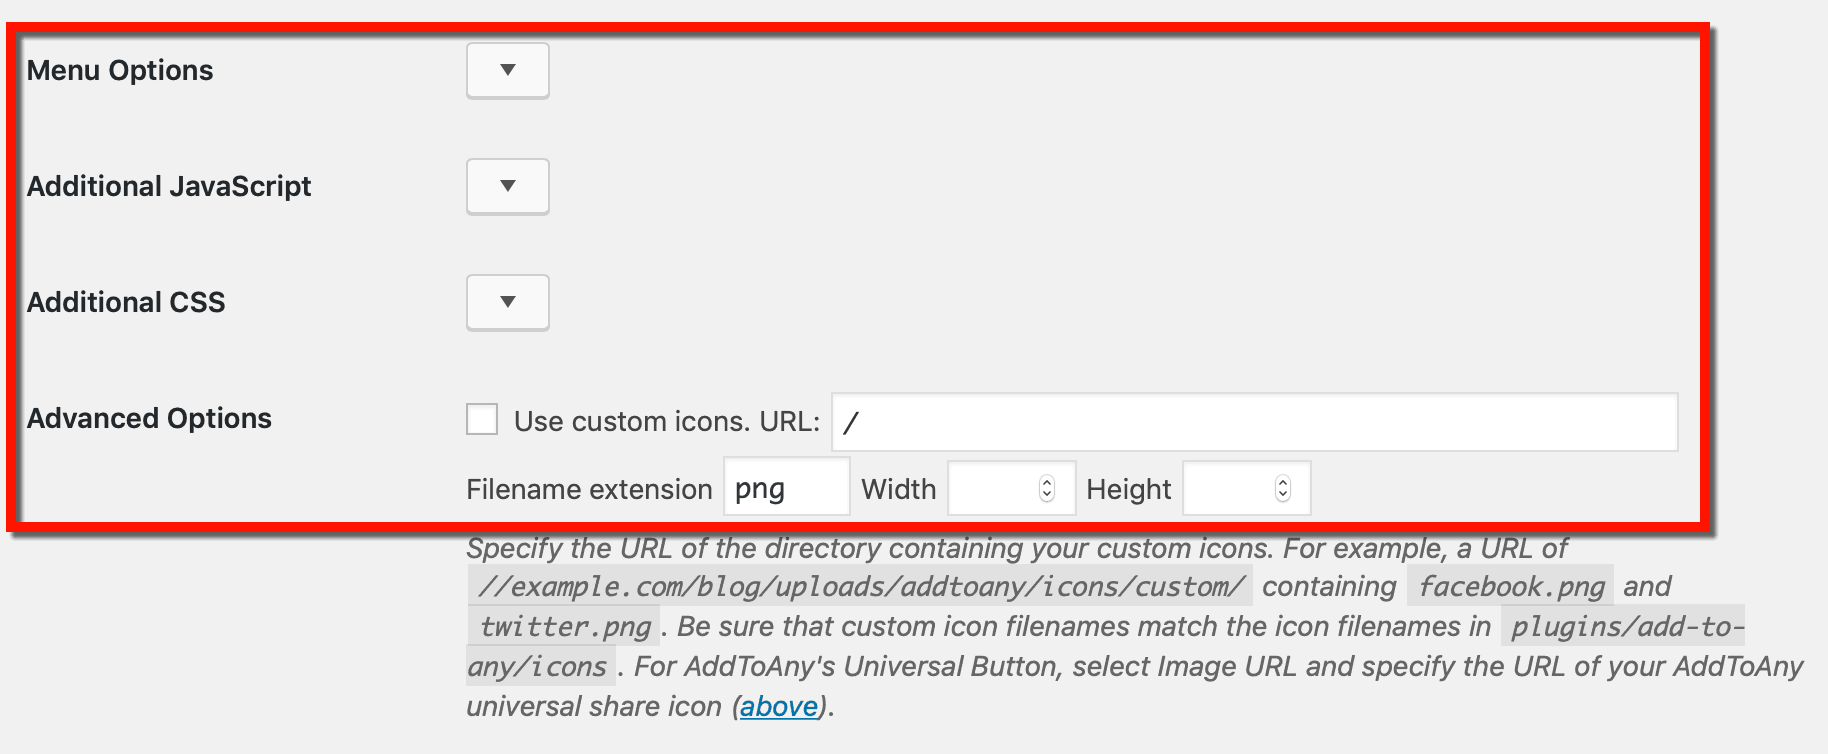Open the above hyperlink
The width and height of the screenshot is (1828, 754).
[779, 706]
